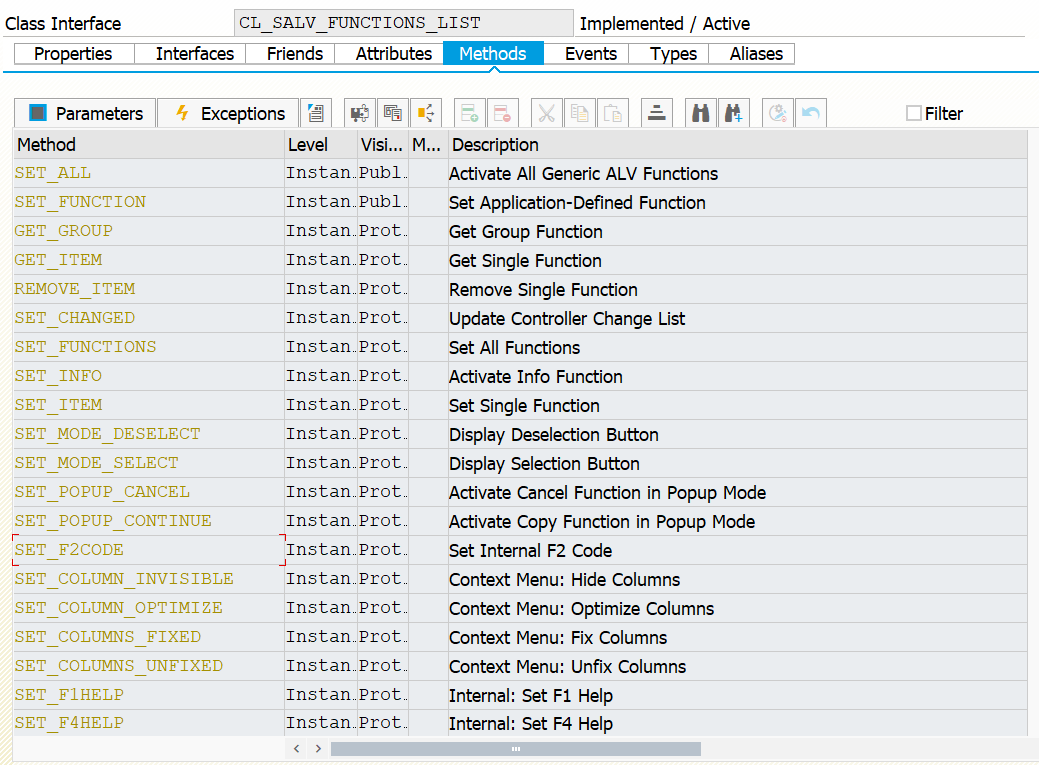This screenshot has height=765, width=1039.
Task: Select the SET_F1HELP method cell
Action: pos(149,695)
